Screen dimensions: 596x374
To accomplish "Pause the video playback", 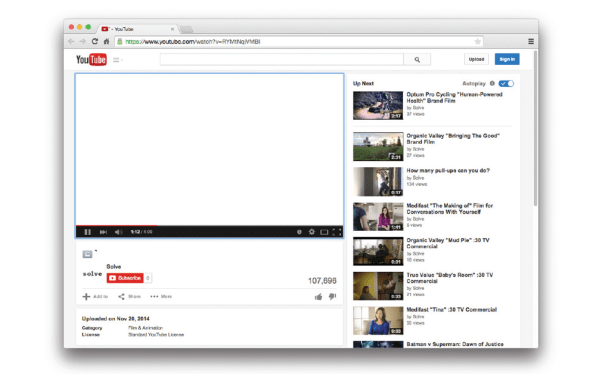I will click(87, 232).
